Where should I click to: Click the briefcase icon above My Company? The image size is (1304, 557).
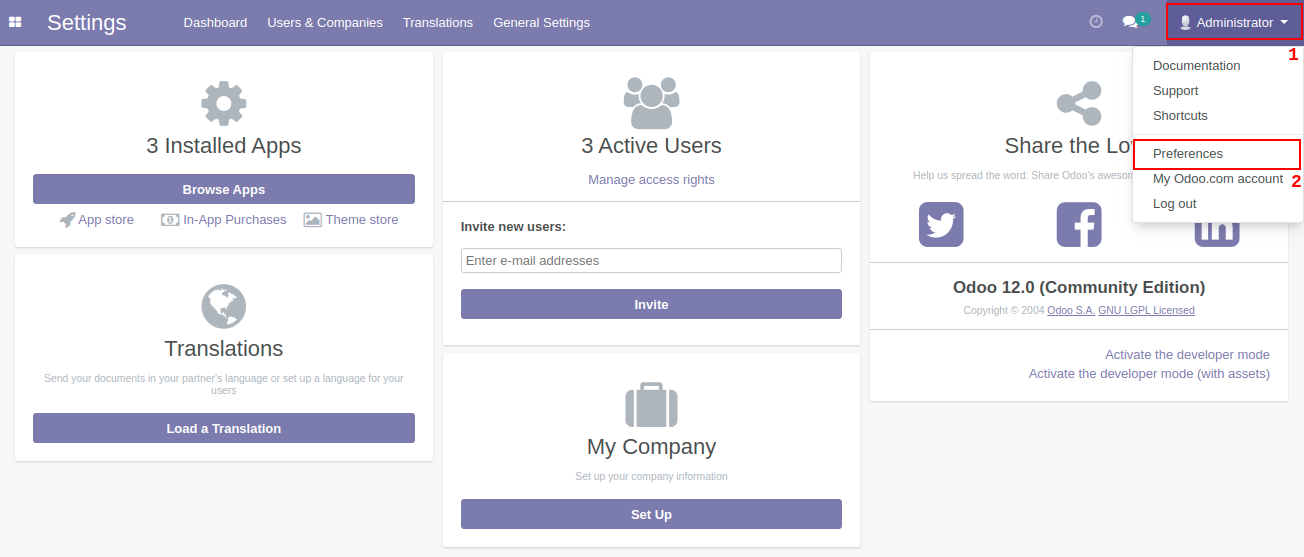click(651, 404)
